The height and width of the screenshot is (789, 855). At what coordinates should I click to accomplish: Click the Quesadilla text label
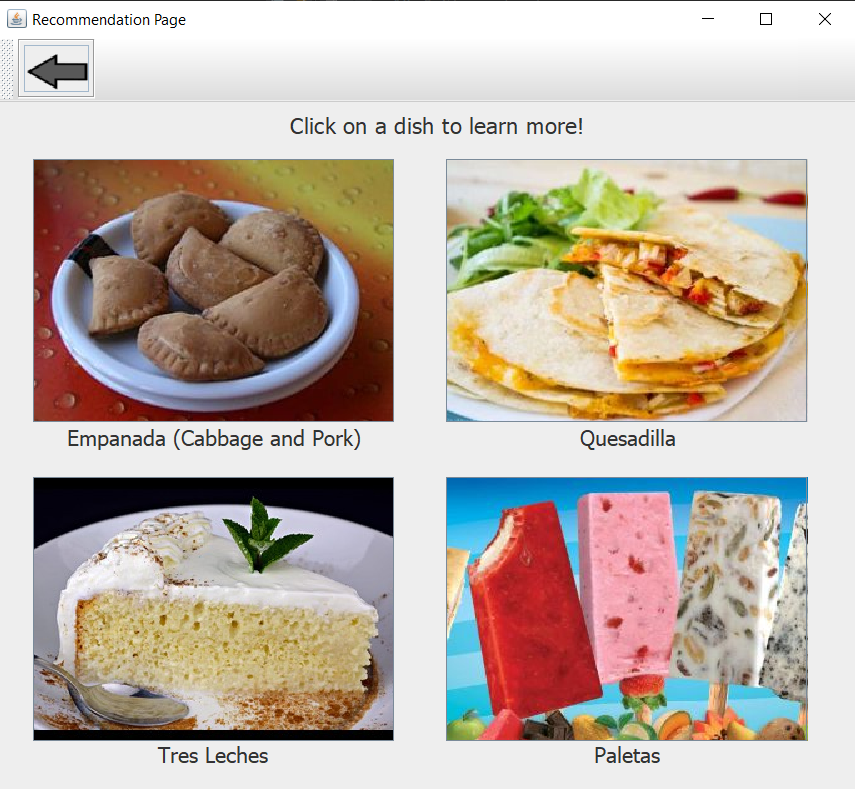pos(627,439)
